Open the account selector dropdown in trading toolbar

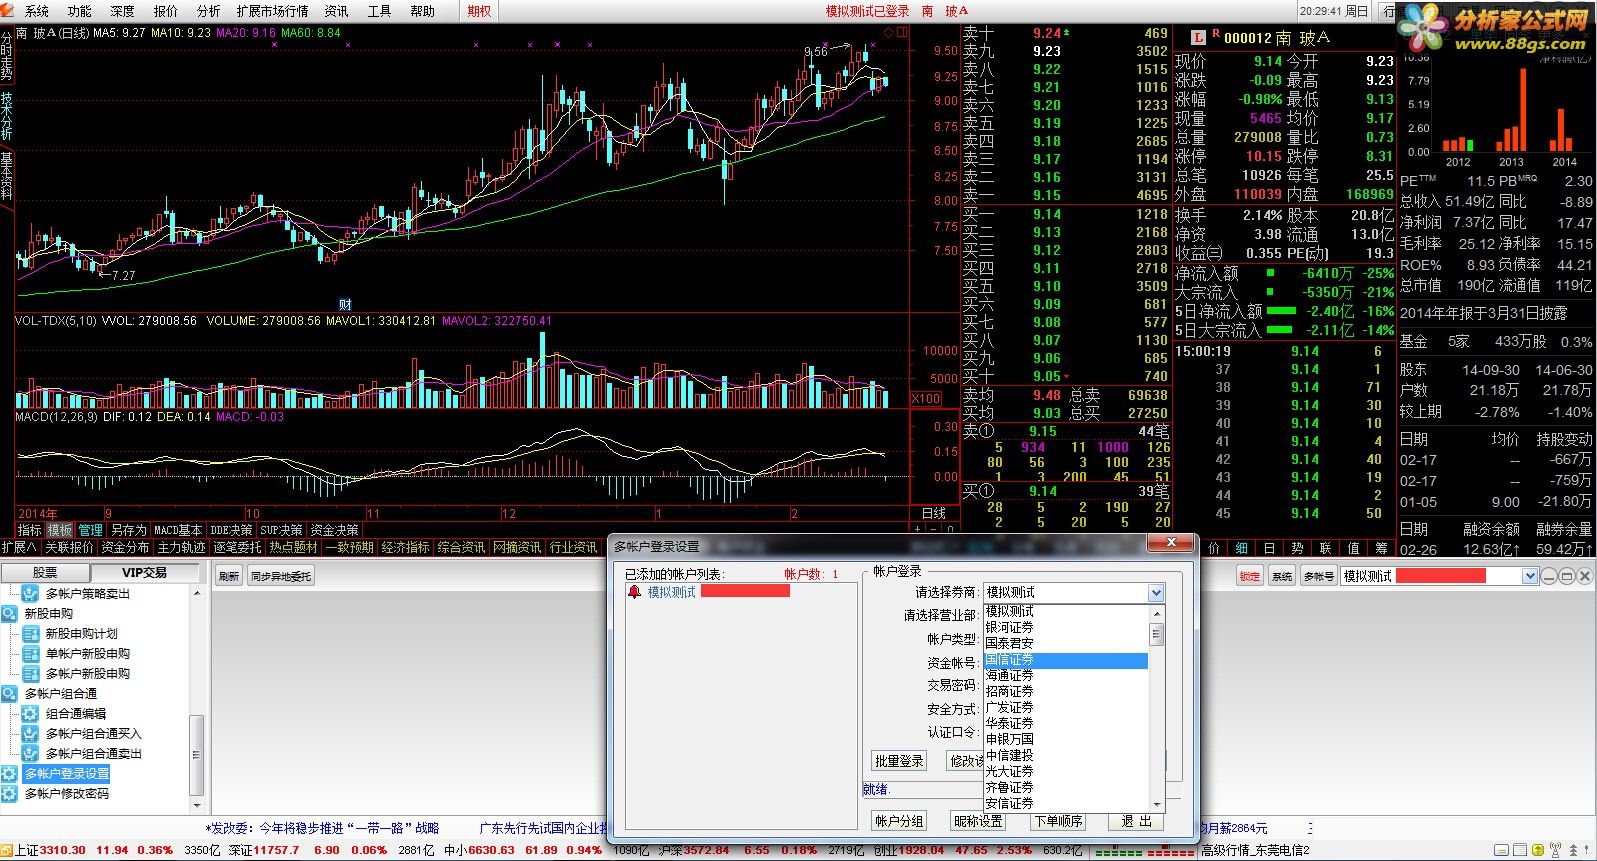[x=1529, y=576]
